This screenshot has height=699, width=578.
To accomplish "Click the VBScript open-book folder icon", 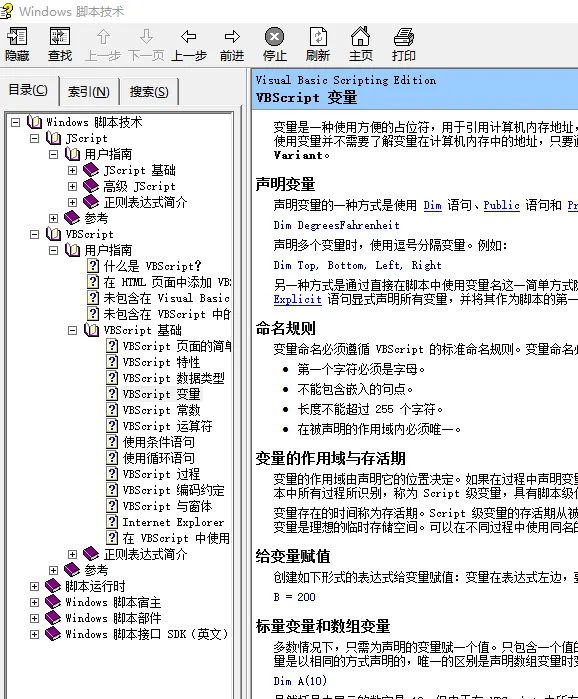I will pos(53,234).
